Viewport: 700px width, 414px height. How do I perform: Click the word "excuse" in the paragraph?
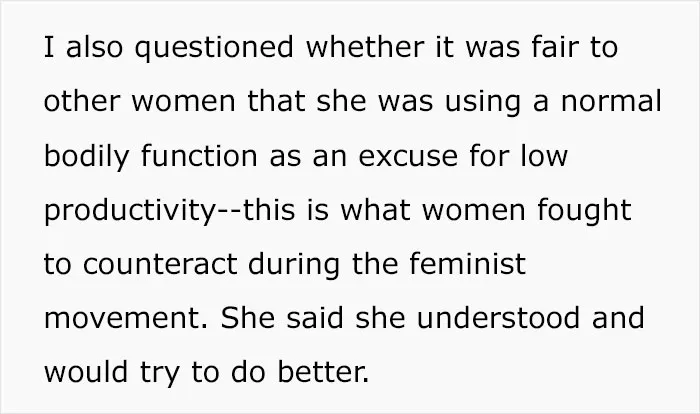pyautogui.click(x=408, y=156)
